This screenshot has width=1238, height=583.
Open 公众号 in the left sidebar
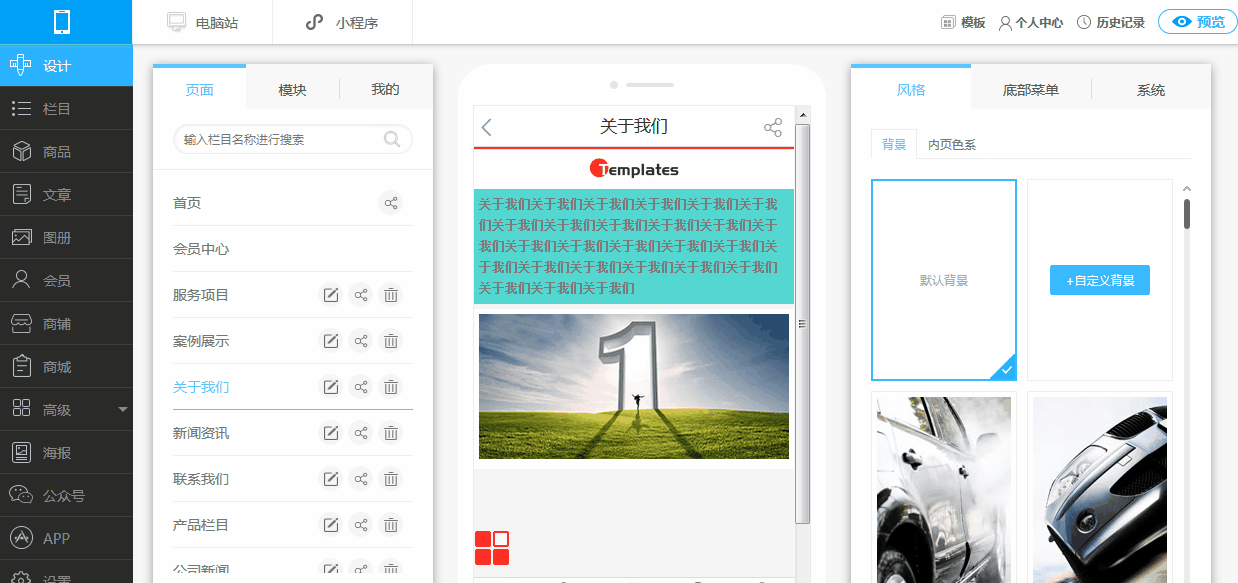66,496
